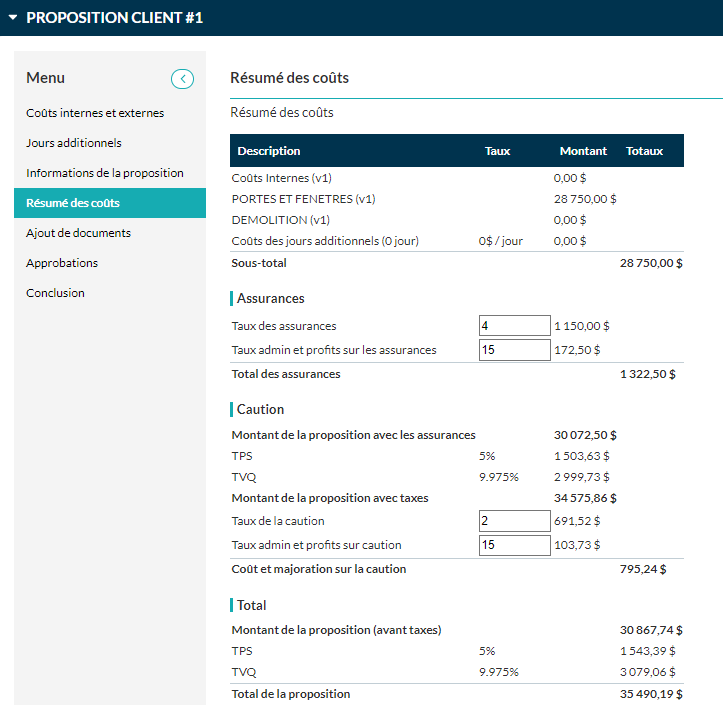Click the Taux des assurances input field
The image size is (723, 716).
tap(515, 325)
